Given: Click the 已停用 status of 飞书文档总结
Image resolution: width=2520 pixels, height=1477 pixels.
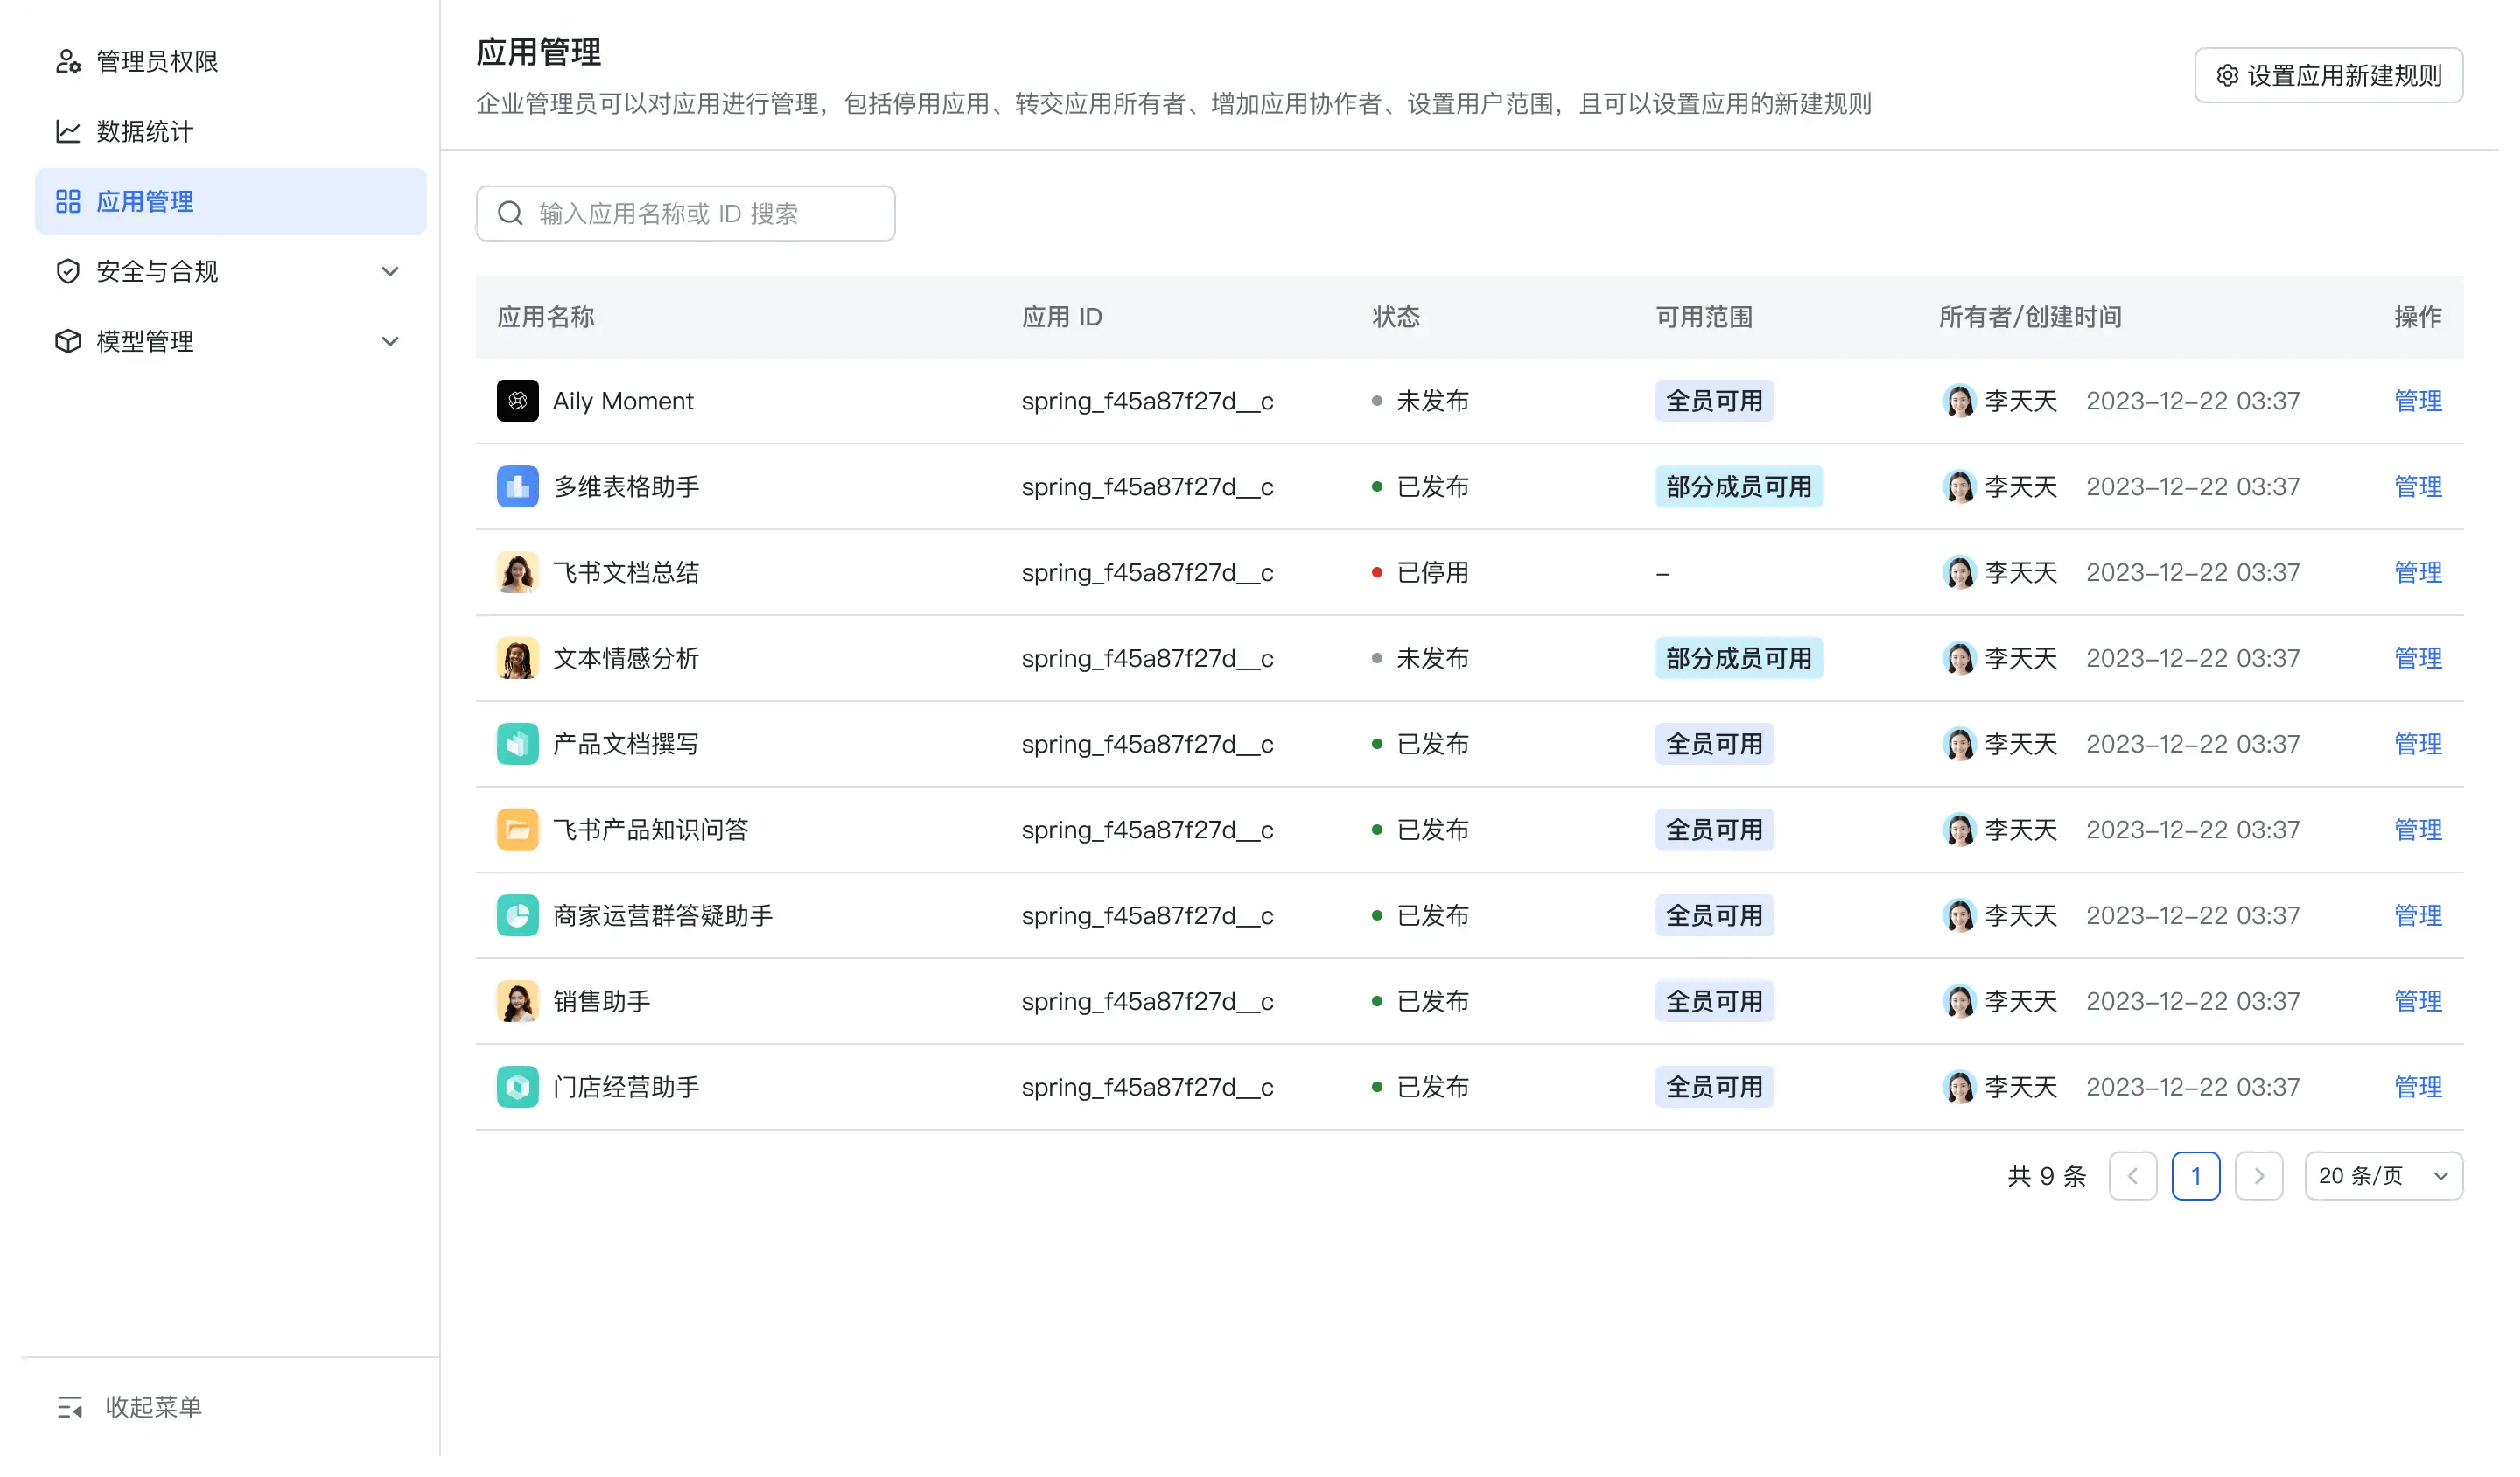Looking at the screenshot, I should click(x=1441, y=580).
